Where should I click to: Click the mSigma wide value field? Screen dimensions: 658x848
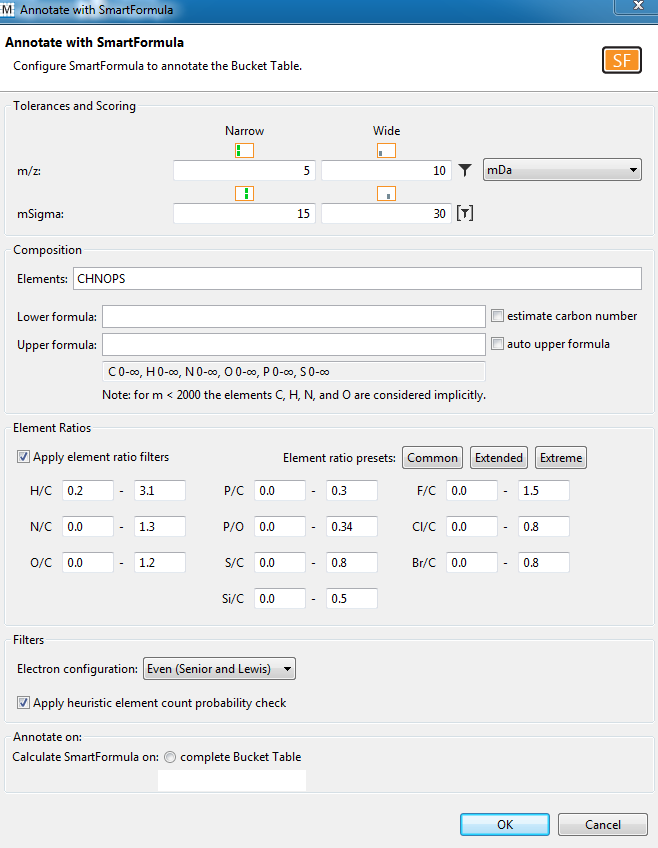[387, 214]
